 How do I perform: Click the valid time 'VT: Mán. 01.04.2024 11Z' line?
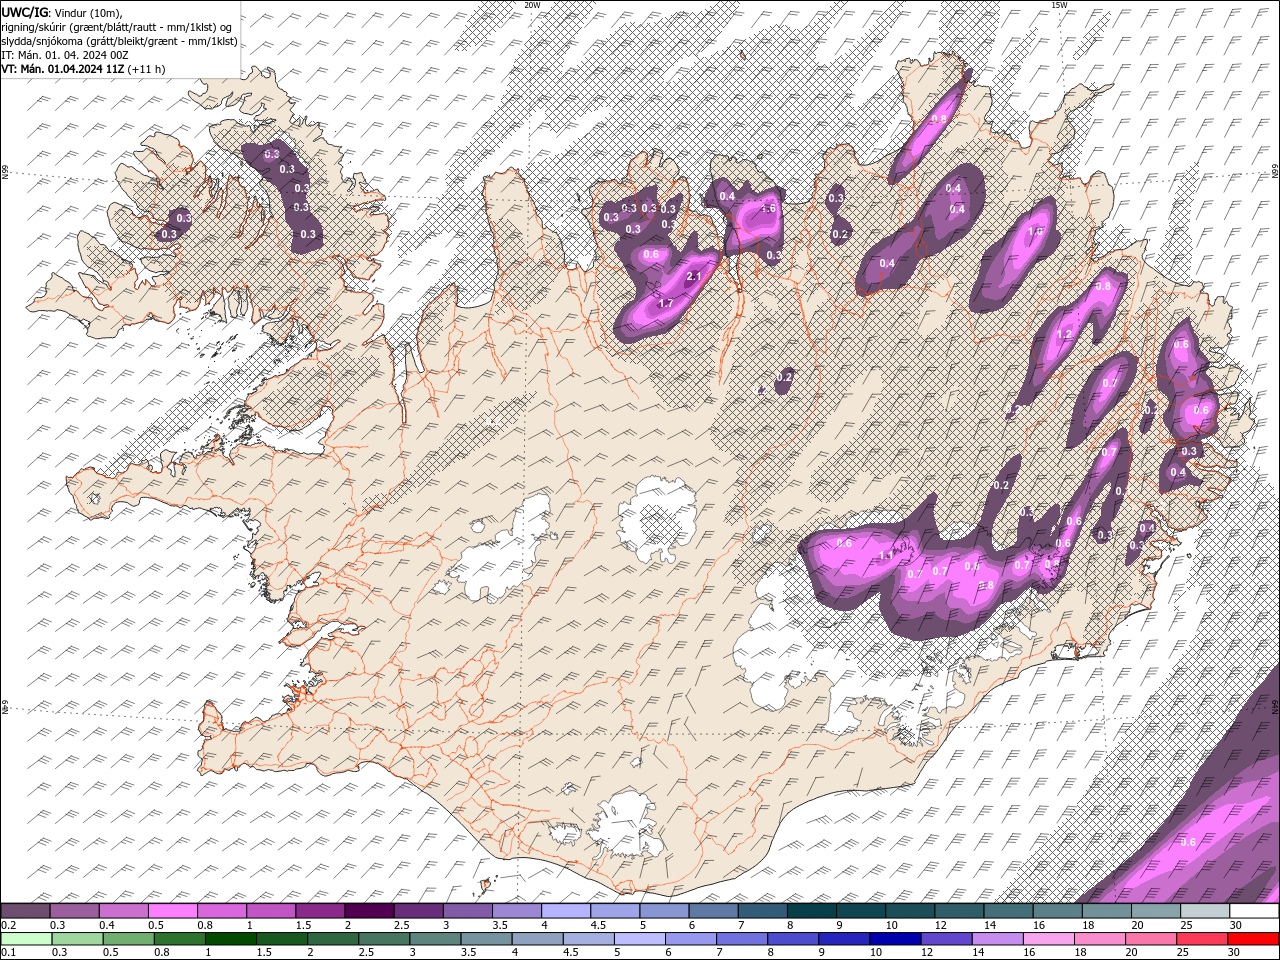point(63,69)
